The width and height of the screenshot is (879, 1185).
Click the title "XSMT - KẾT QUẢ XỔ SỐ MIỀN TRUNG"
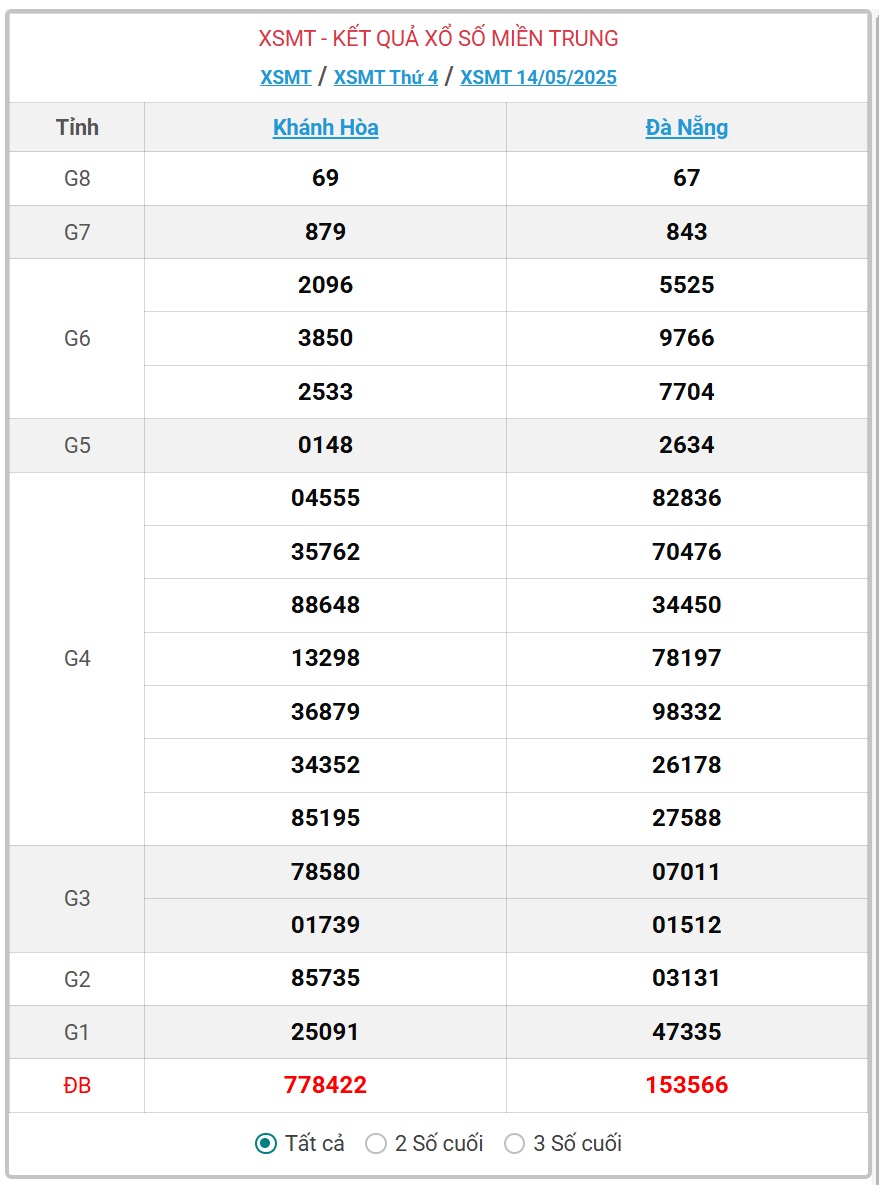438,38
